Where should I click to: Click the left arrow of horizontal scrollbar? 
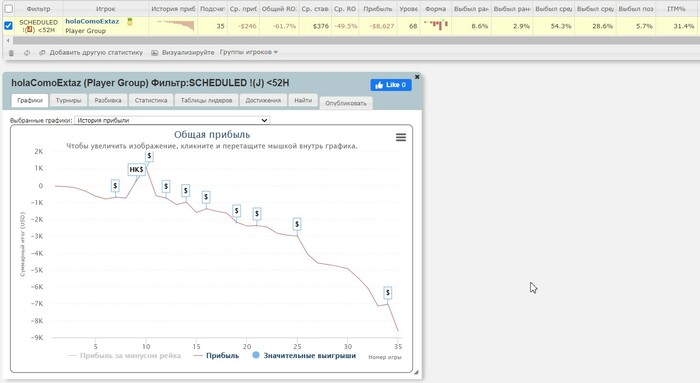tap(8, 41)
